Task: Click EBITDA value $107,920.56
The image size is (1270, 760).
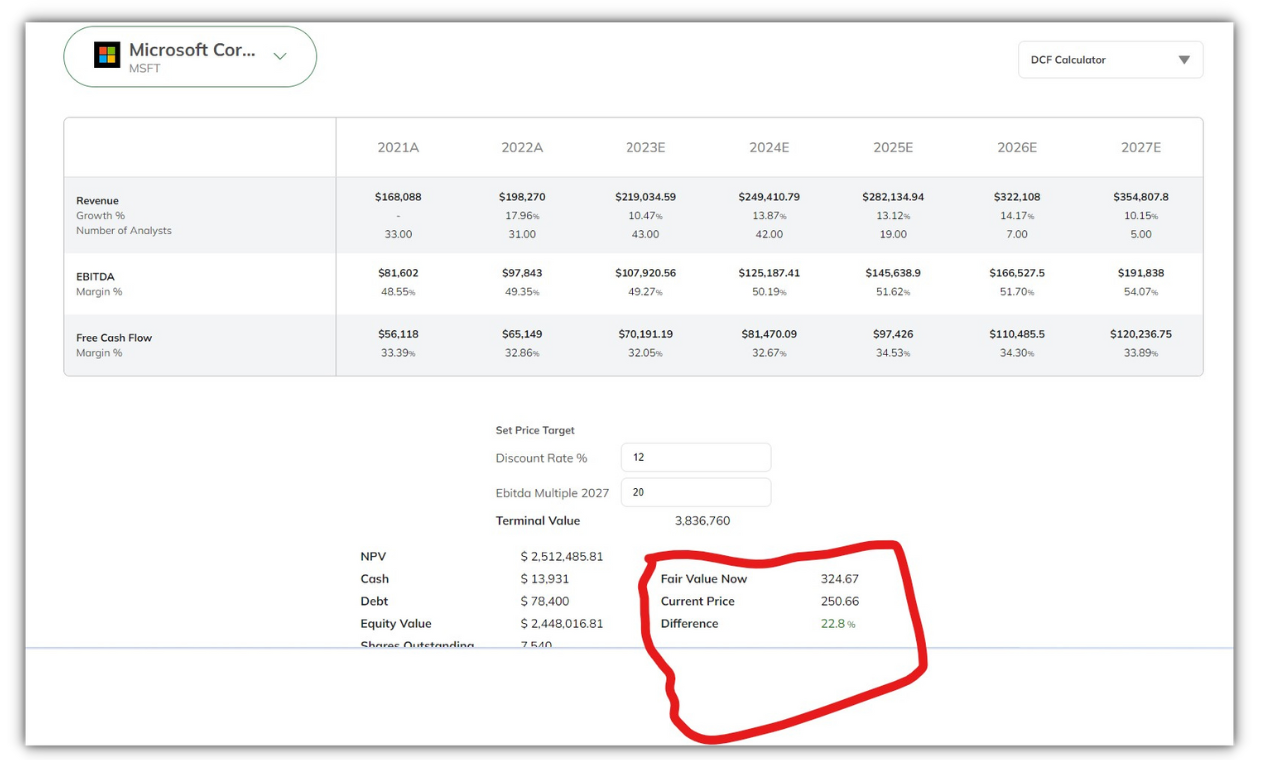Action: coord(646,273)
